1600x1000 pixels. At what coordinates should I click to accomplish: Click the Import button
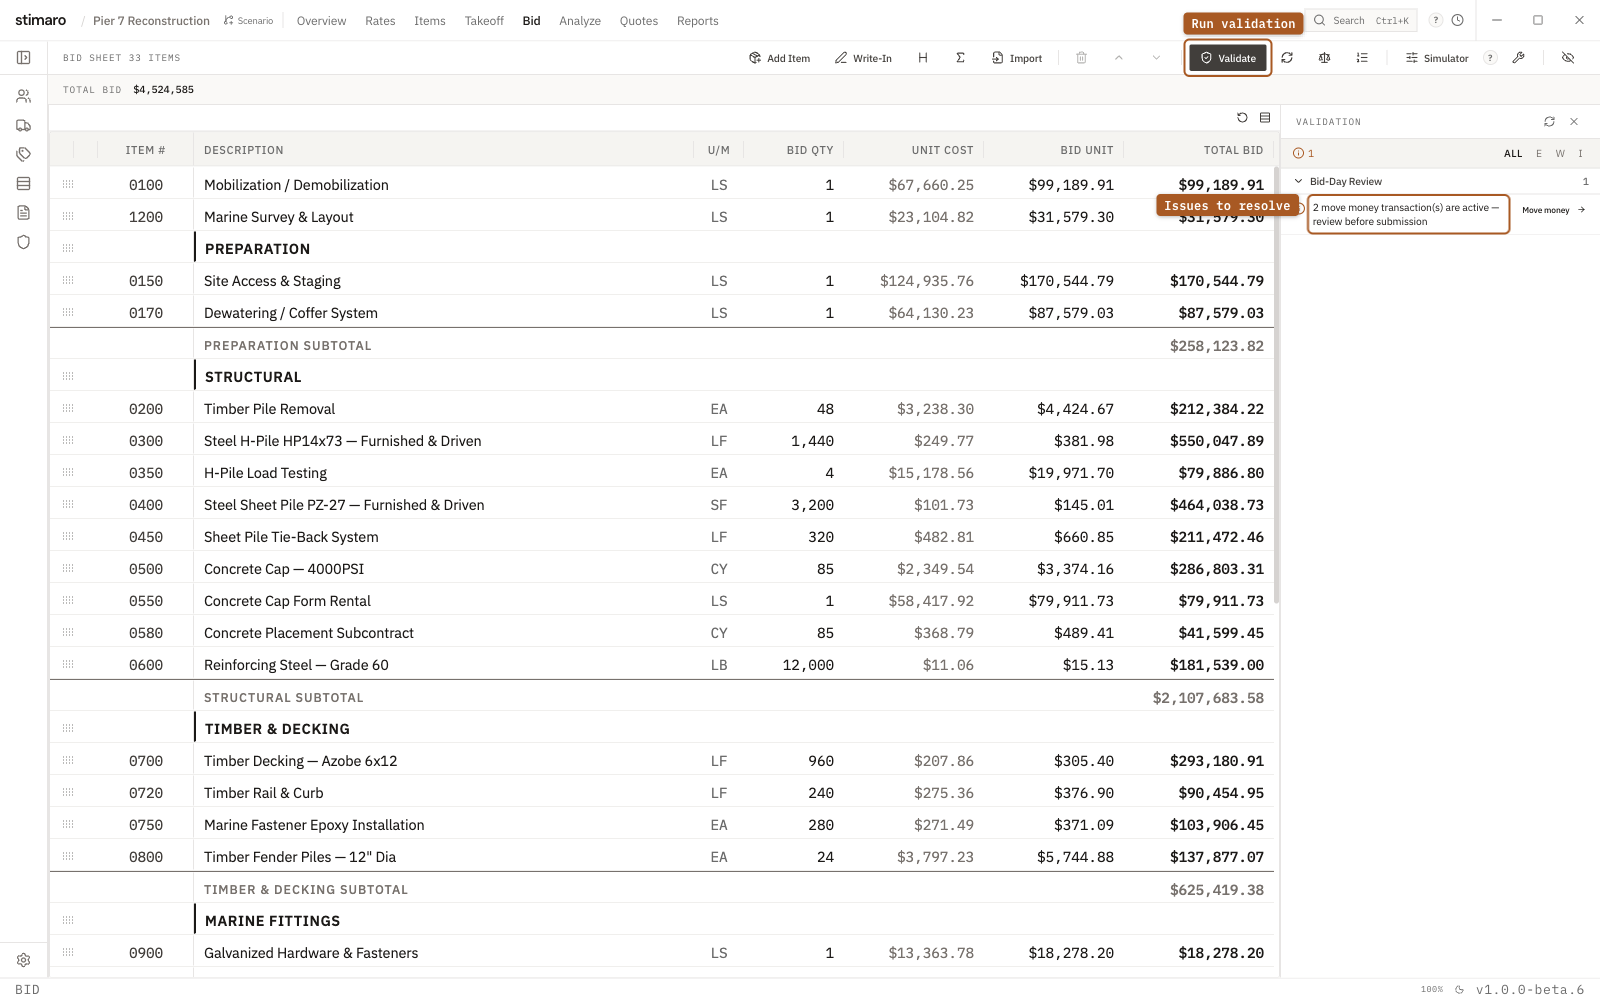point(1017,58)
